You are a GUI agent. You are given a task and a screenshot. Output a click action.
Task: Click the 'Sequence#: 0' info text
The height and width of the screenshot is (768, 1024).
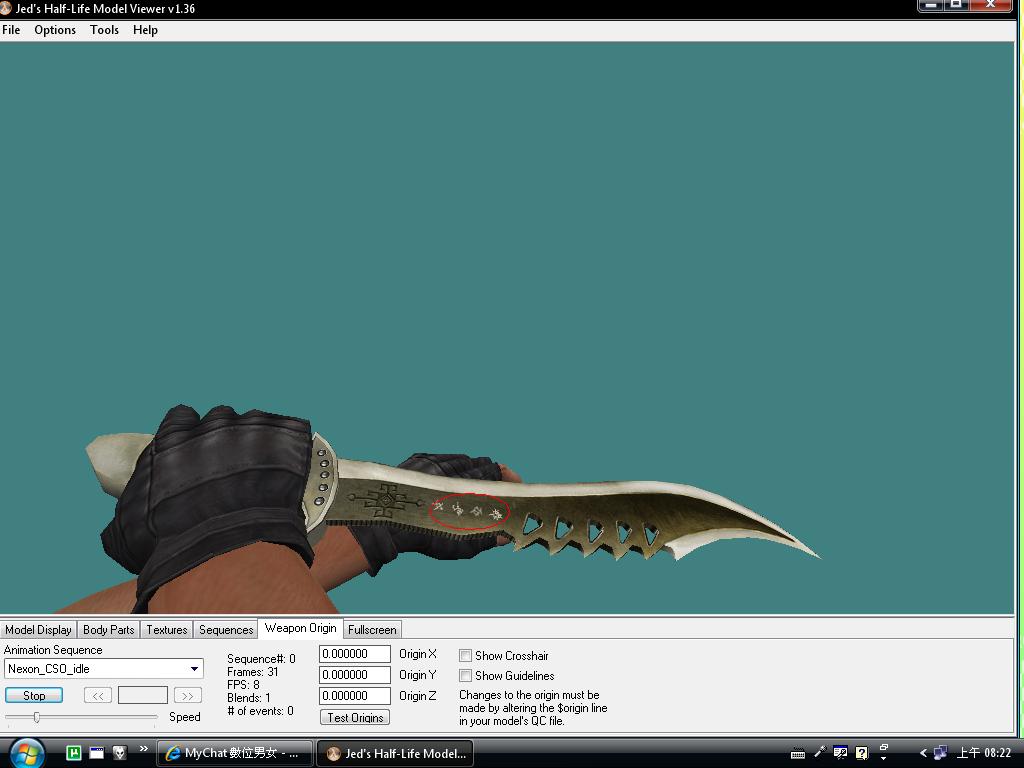[x=261, y=659]
